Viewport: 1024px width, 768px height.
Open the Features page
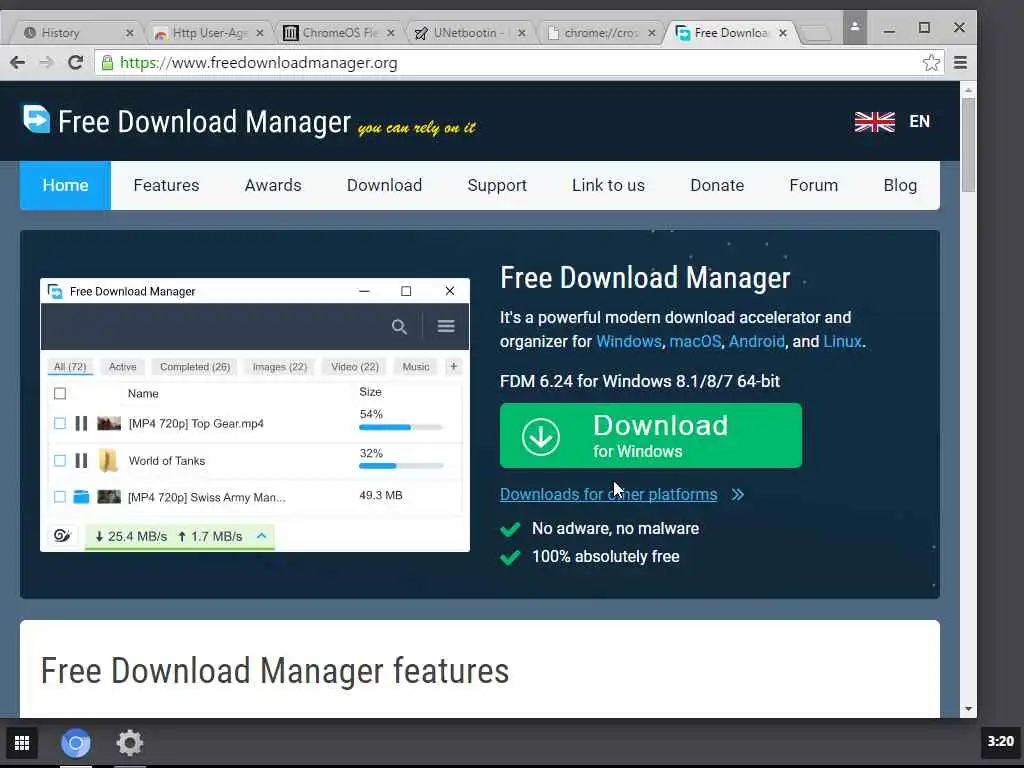167,185
